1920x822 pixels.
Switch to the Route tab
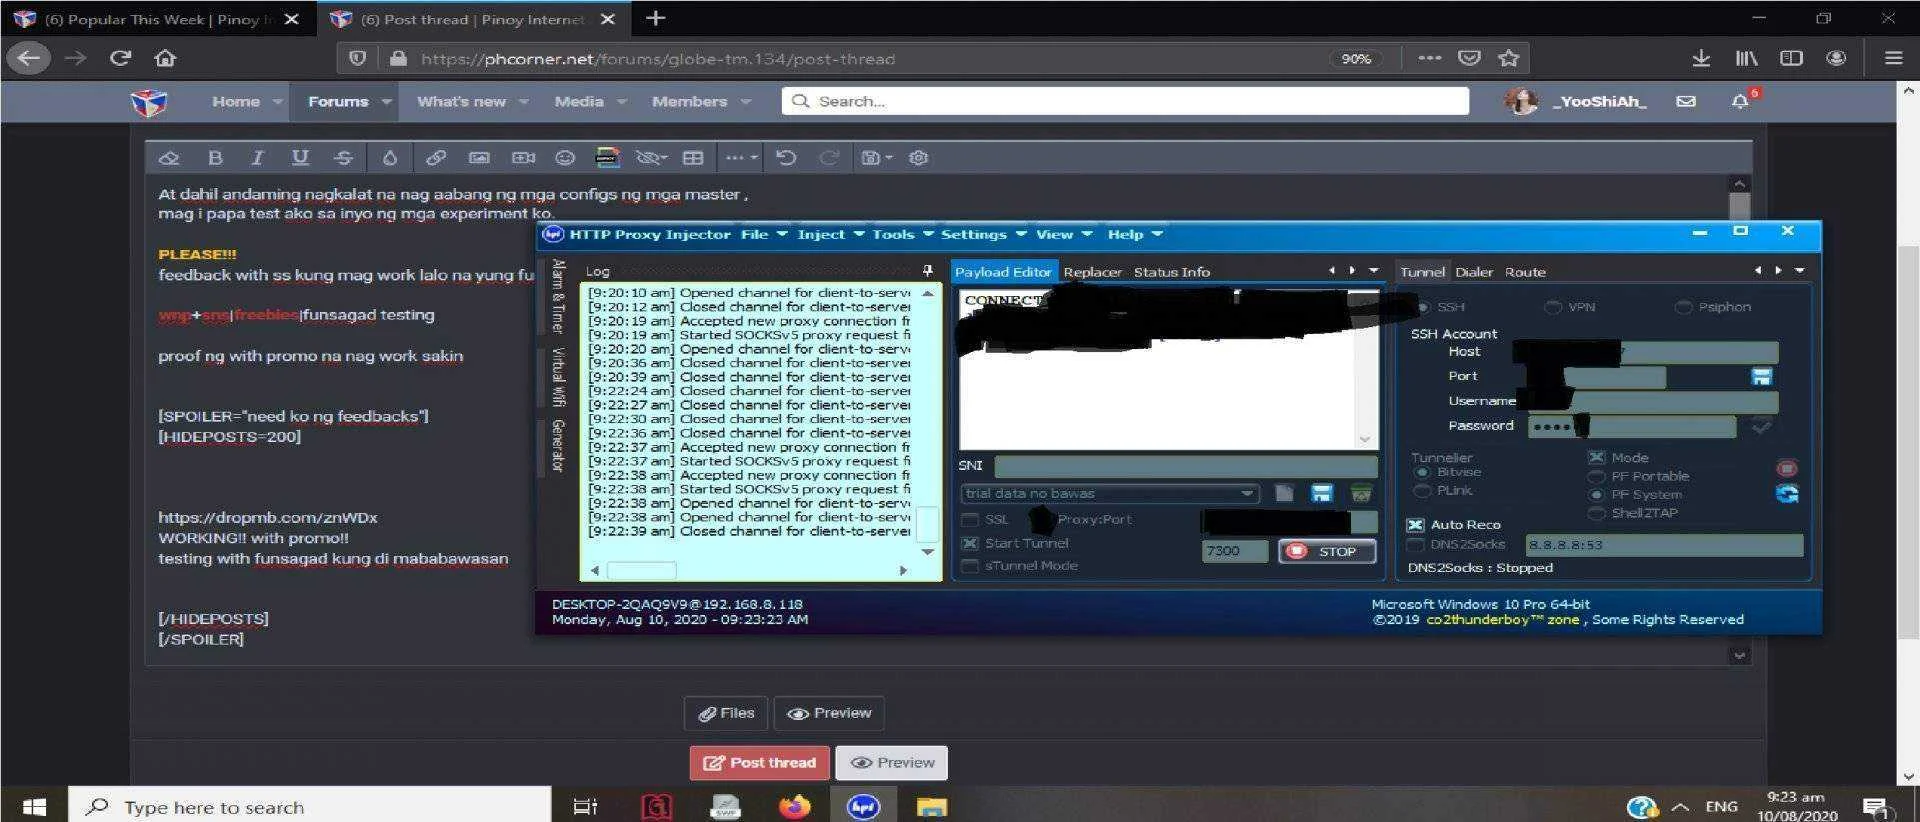coord(1525,272)
